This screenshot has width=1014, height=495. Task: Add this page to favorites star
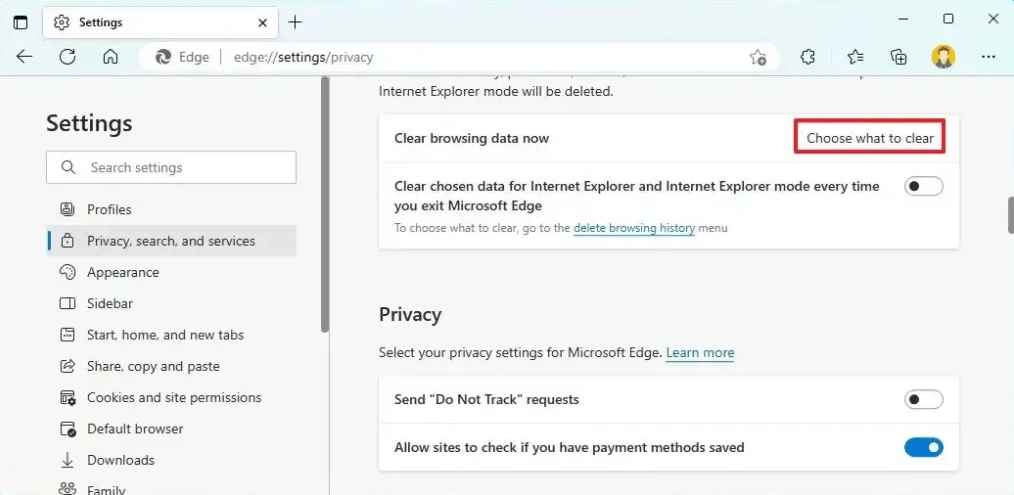point(758,57)
